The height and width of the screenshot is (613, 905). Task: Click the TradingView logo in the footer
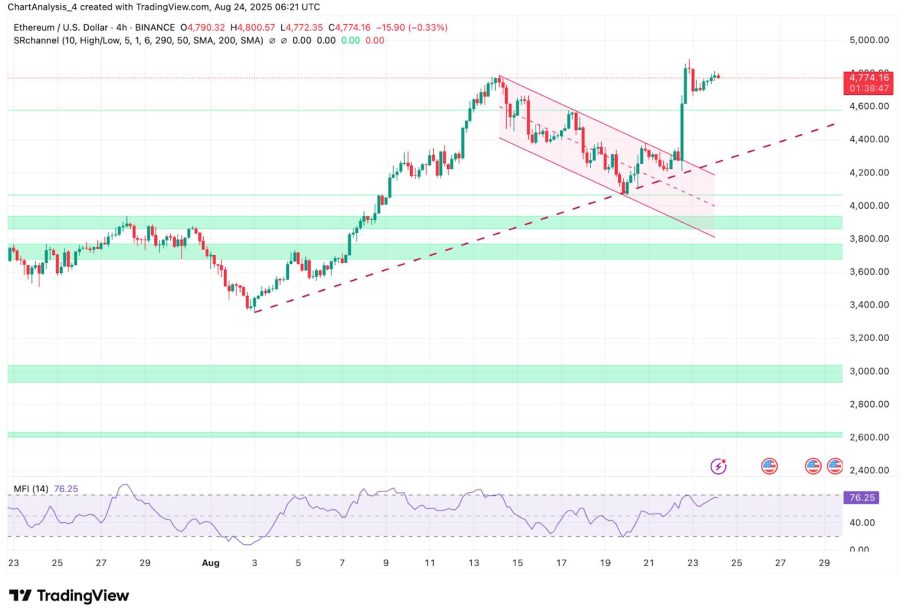[x=69, y=595]
